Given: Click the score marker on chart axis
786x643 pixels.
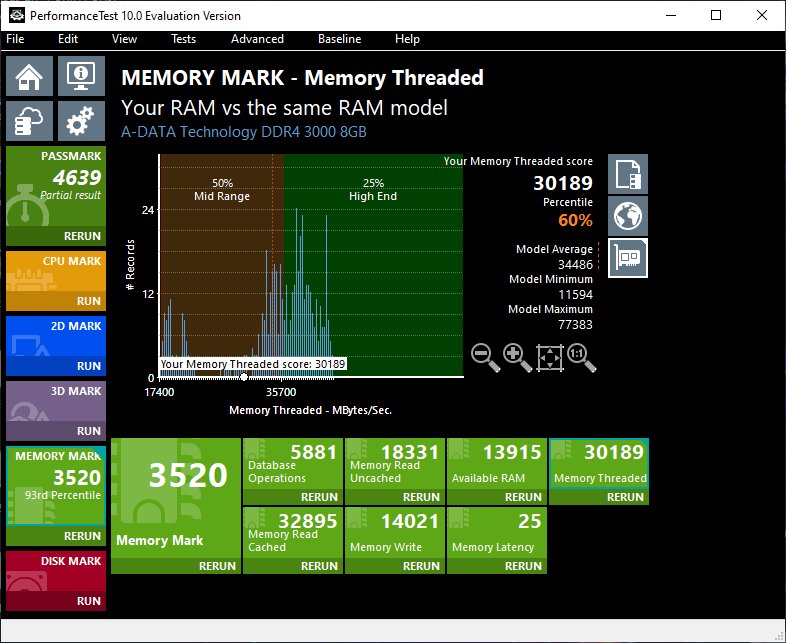Looking at the screenshot, I should coord(244,377).
